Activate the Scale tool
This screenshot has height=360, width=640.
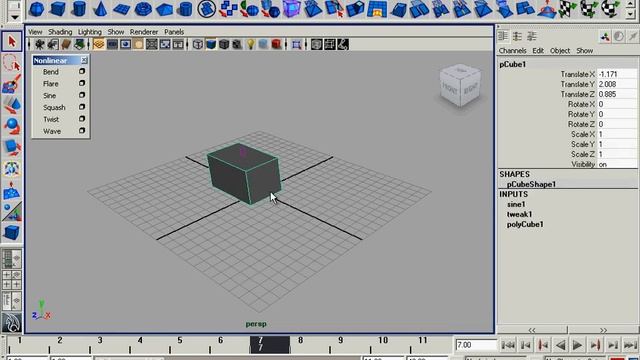pos(12,147)
